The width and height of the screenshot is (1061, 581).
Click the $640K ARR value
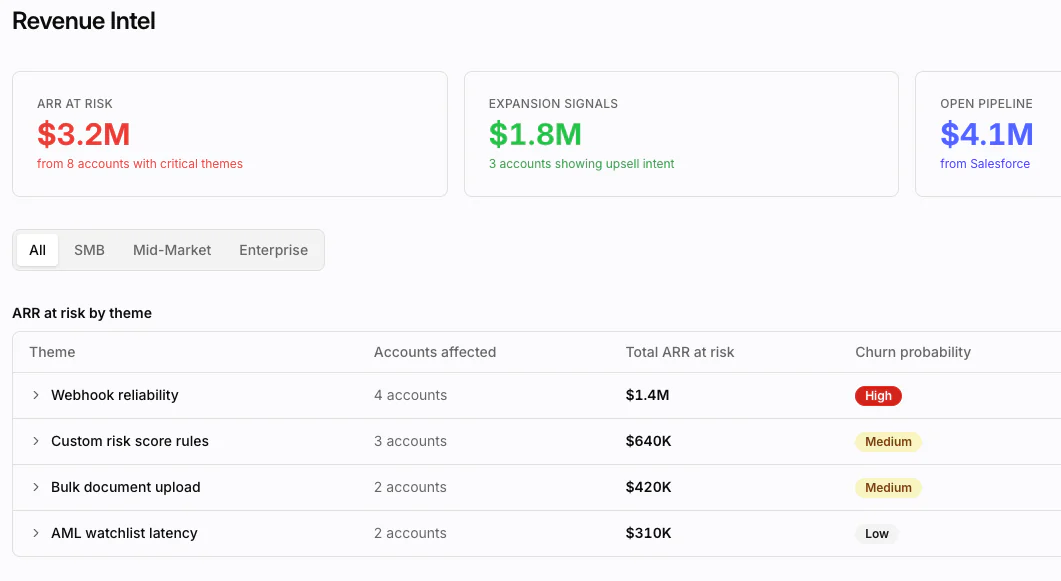(648, 441)
